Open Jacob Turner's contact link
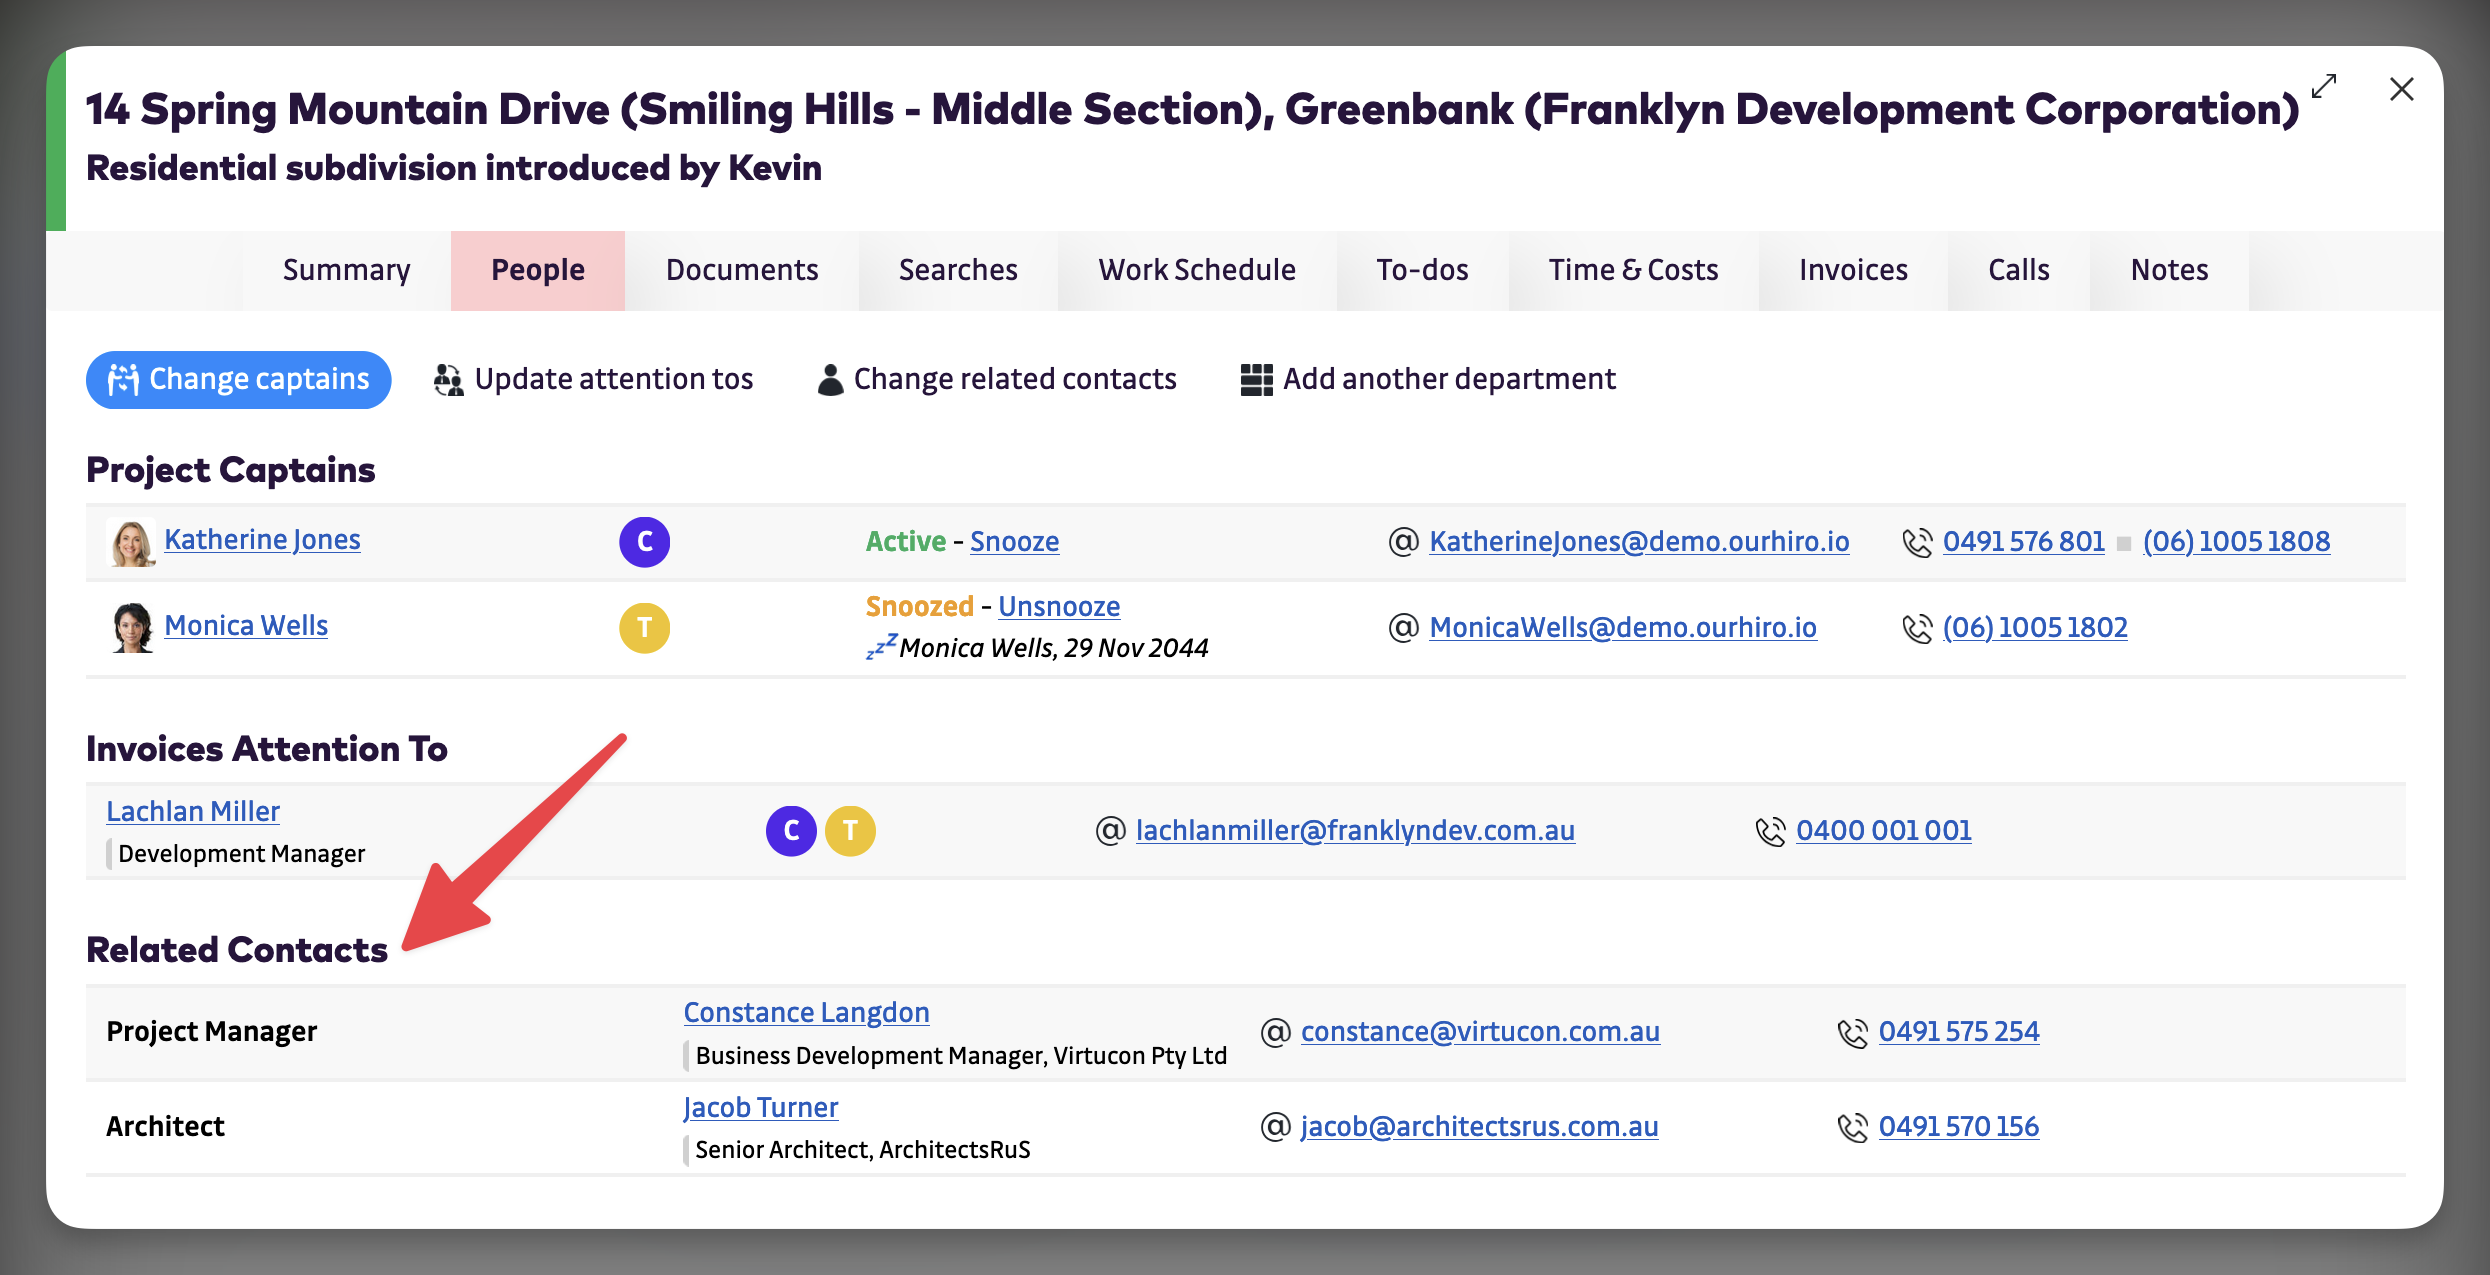This screenshot has width=2490, height=1275. (760, 1108)
